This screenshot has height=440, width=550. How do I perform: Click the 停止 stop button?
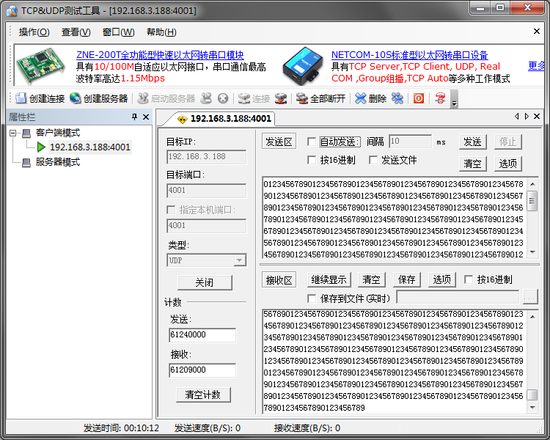tap(508, 142)
